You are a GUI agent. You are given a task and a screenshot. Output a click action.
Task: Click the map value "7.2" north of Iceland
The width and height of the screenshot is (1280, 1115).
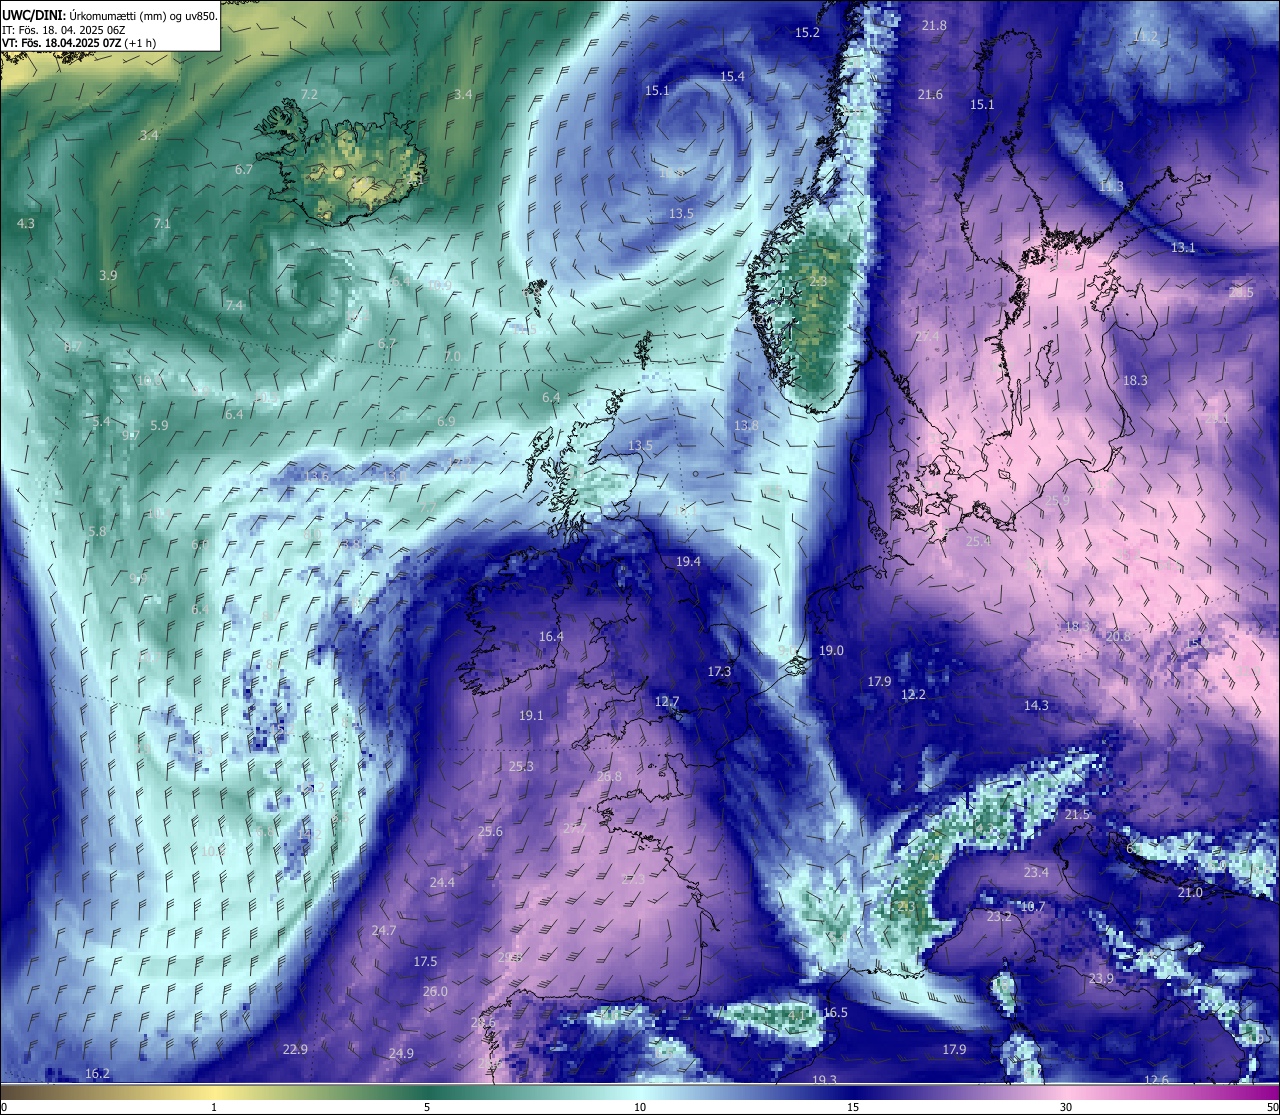(309, 94)
